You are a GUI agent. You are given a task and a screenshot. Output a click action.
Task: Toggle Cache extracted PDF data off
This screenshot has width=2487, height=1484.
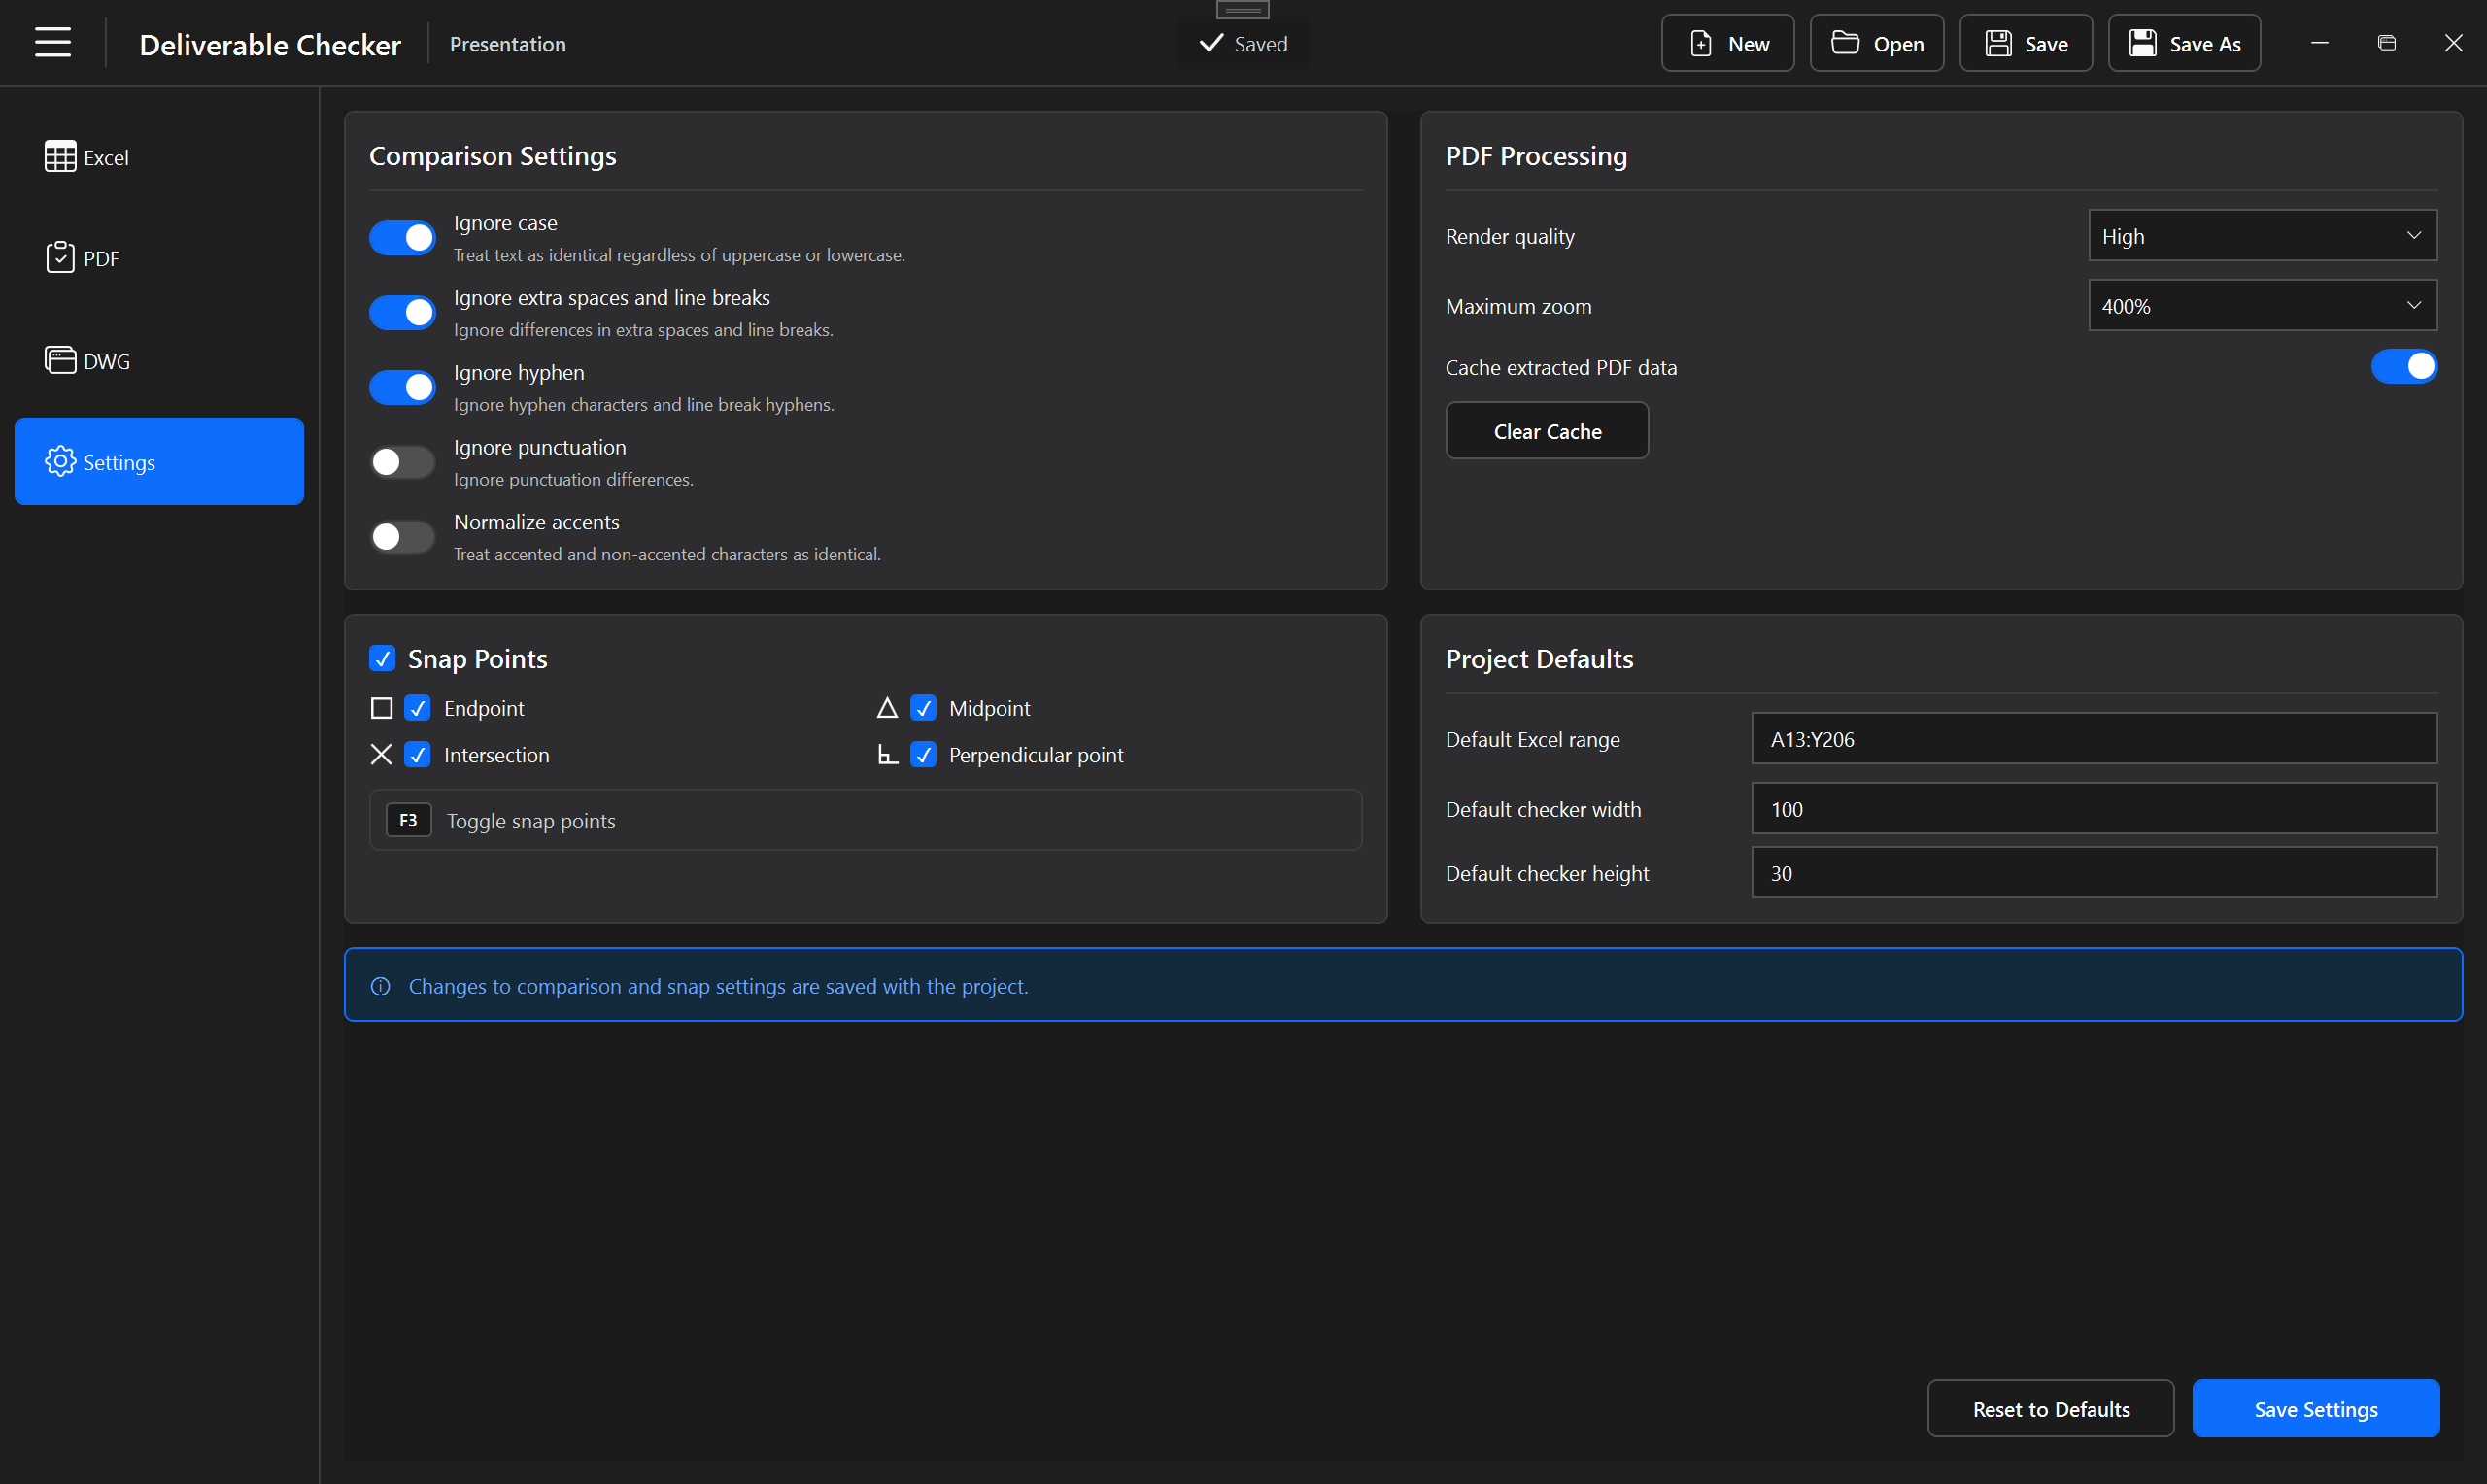2404,367
